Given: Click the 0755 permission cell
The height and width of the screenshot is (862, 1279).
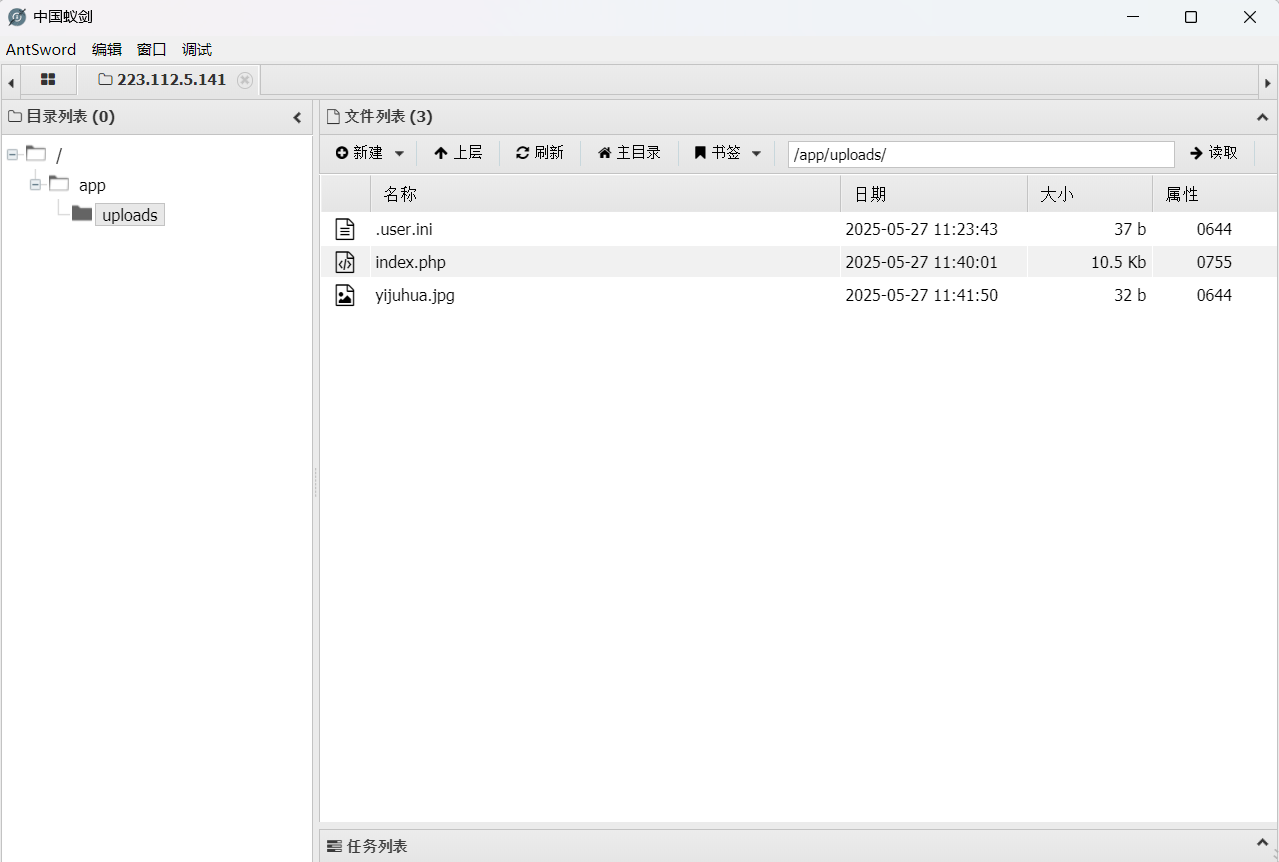Looking at the screenshot, I should pyautogui.click(x=1214, y=262).
